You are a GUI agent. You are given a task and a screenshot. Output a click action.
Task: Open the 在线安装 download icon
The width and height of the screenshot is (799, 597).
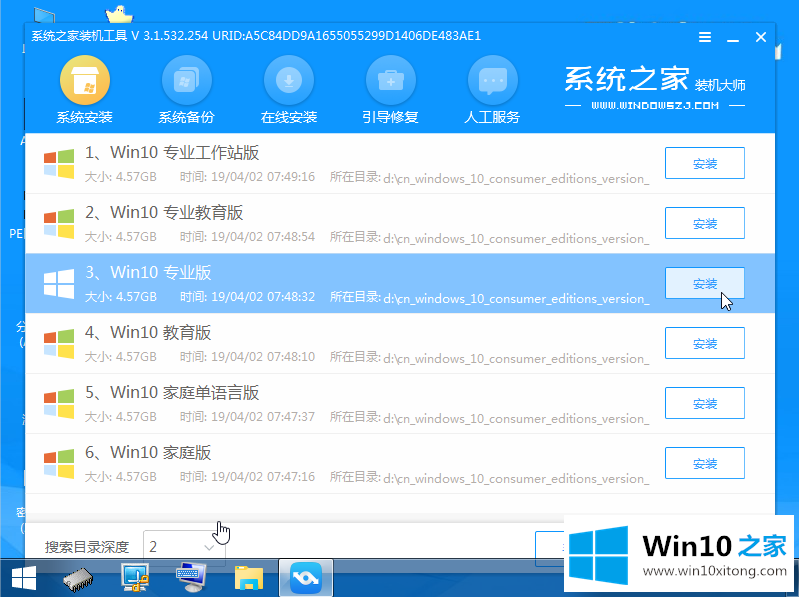[288, 80]
